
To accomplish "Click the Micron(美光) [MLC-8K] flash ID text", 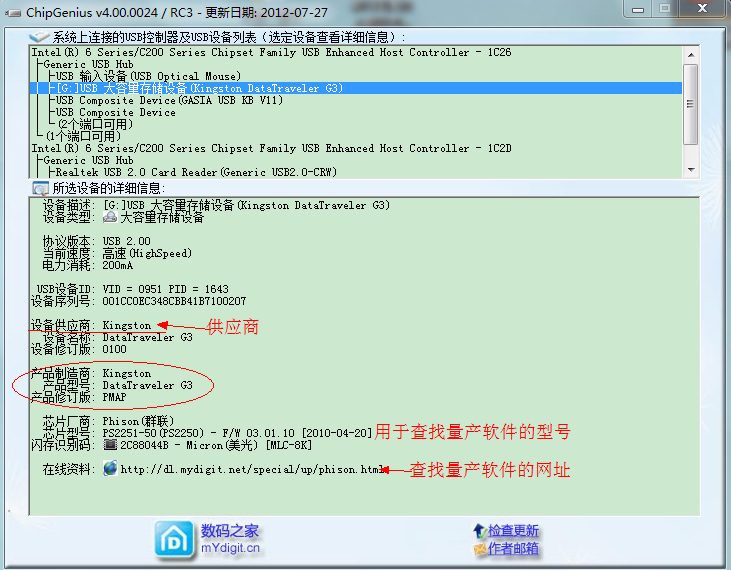I will [x=249, y=445].
